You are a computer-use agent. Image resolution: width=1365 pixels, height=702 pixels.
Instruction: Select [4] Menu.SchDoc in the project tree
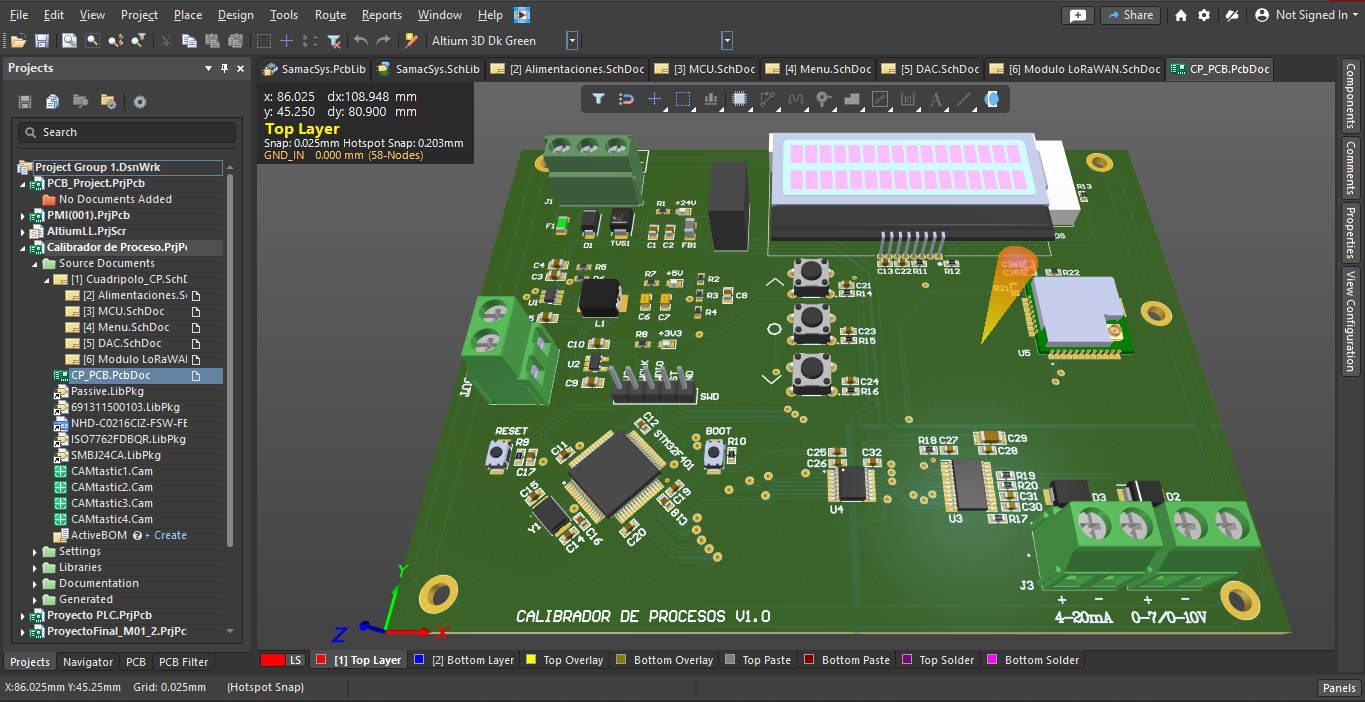click(126, 327)
